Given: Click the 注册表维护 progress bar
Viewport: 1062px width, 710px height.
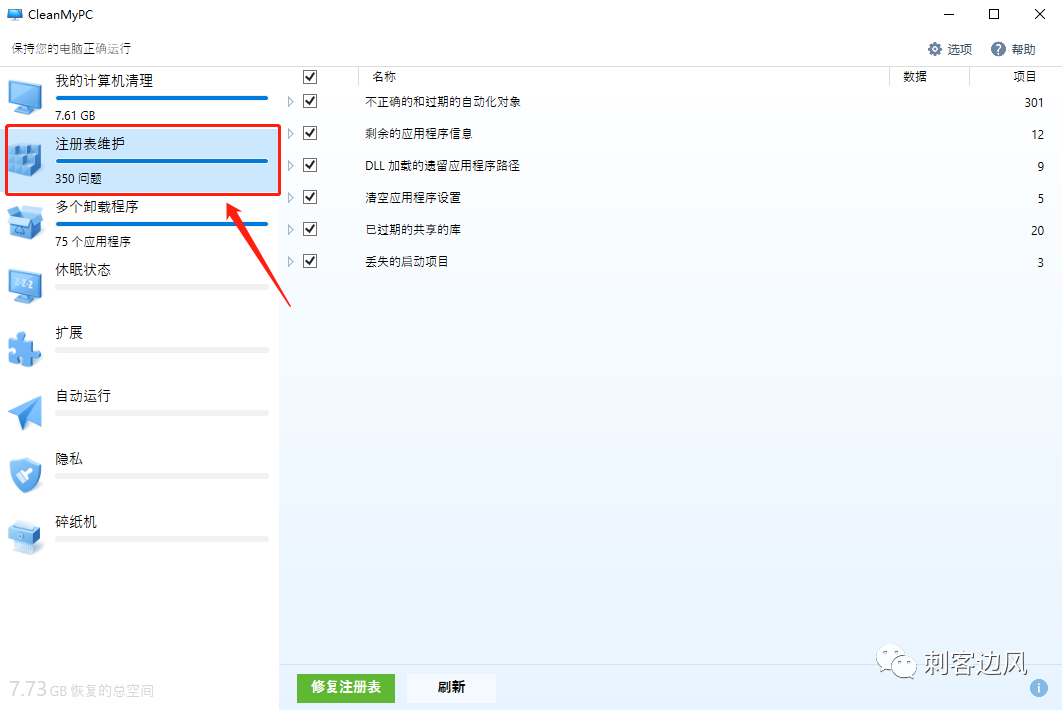Looking at the screenshot, I should click(162, 161).
